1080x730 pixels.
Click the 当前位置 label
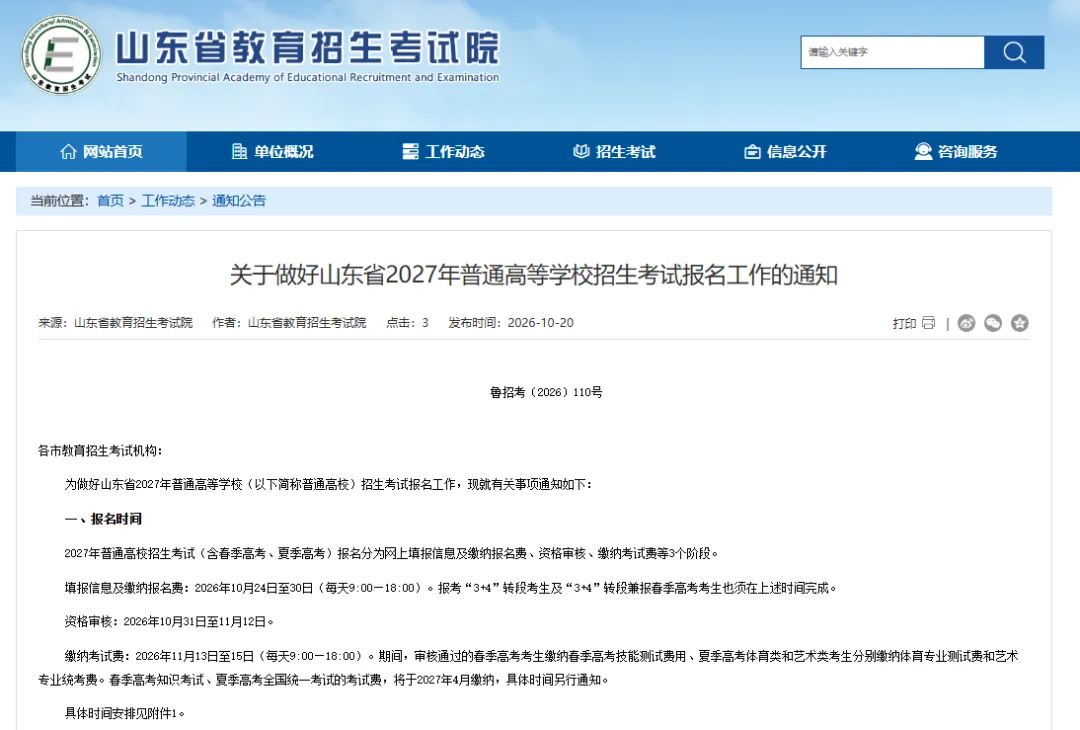coord(59,201)
